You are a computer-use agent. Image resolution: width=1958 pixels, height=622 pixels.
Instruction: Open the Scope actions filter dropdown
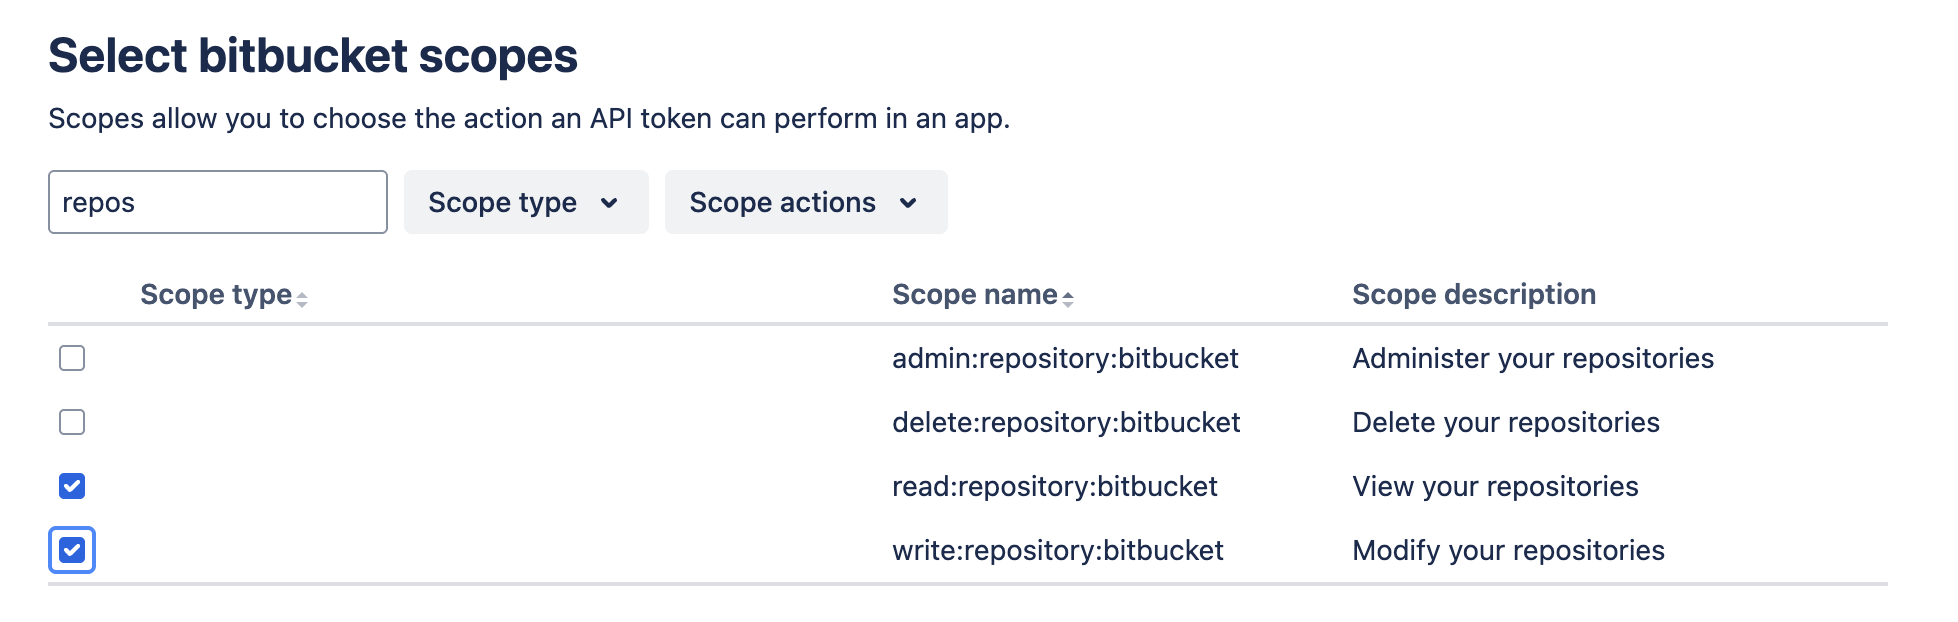[805, 202]
